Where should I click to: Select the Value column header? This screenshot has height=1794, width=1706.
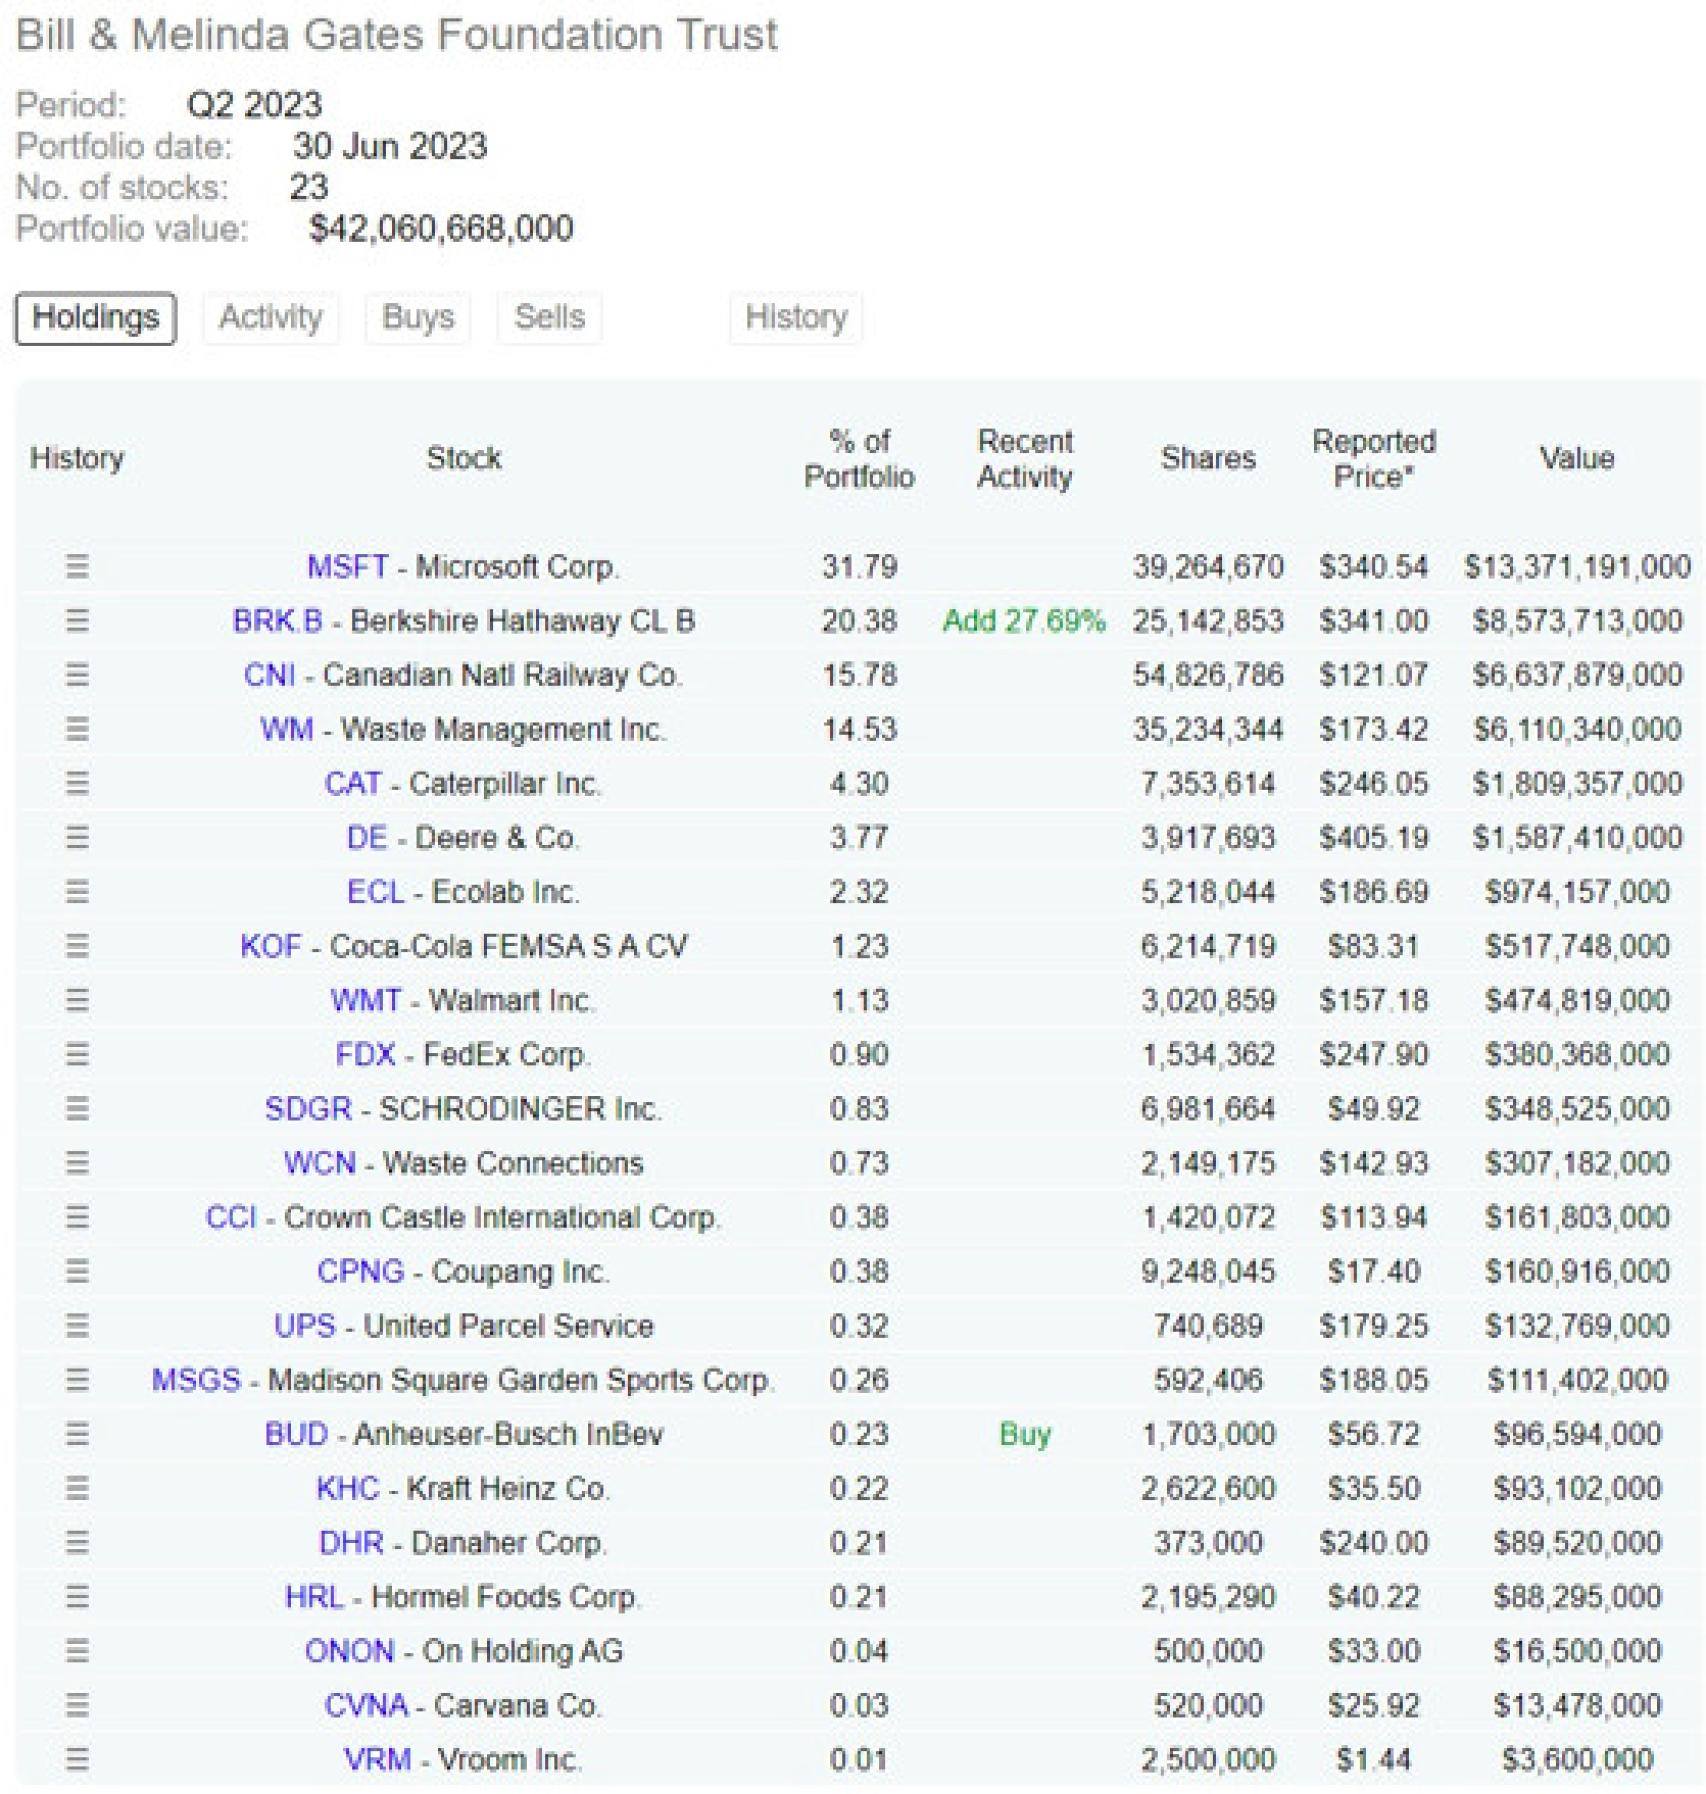pos(1577,458)
